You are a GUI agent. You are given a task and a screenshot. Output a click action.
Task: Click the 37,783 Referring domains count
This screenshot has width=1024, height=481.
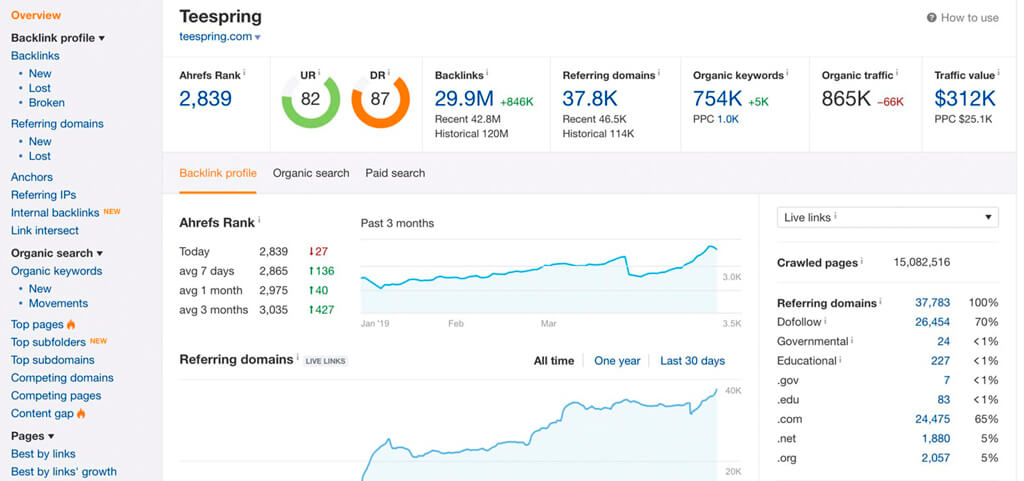933,303
